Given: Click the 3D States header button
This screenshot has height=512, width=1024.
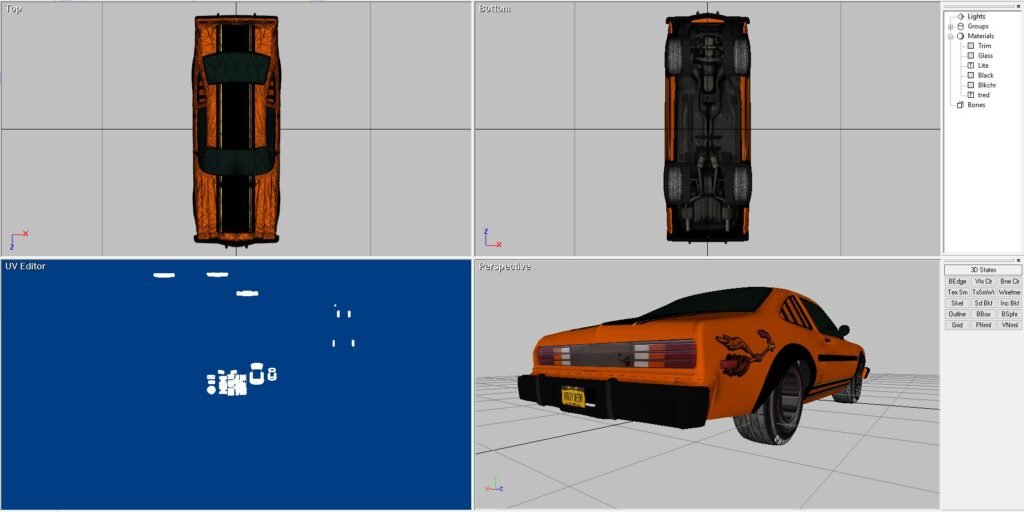Looking at the screenshot, I should click(983, 270).
